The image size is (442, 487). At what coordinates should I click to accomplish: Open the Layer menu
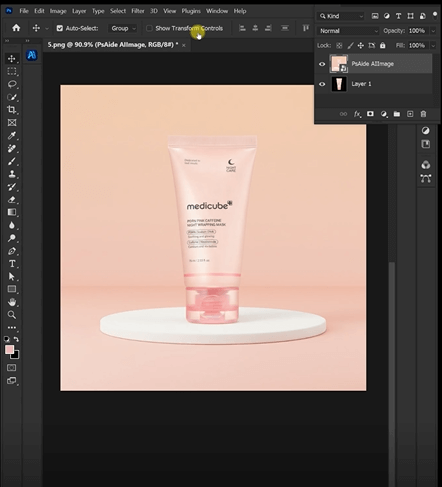[79, 11]
